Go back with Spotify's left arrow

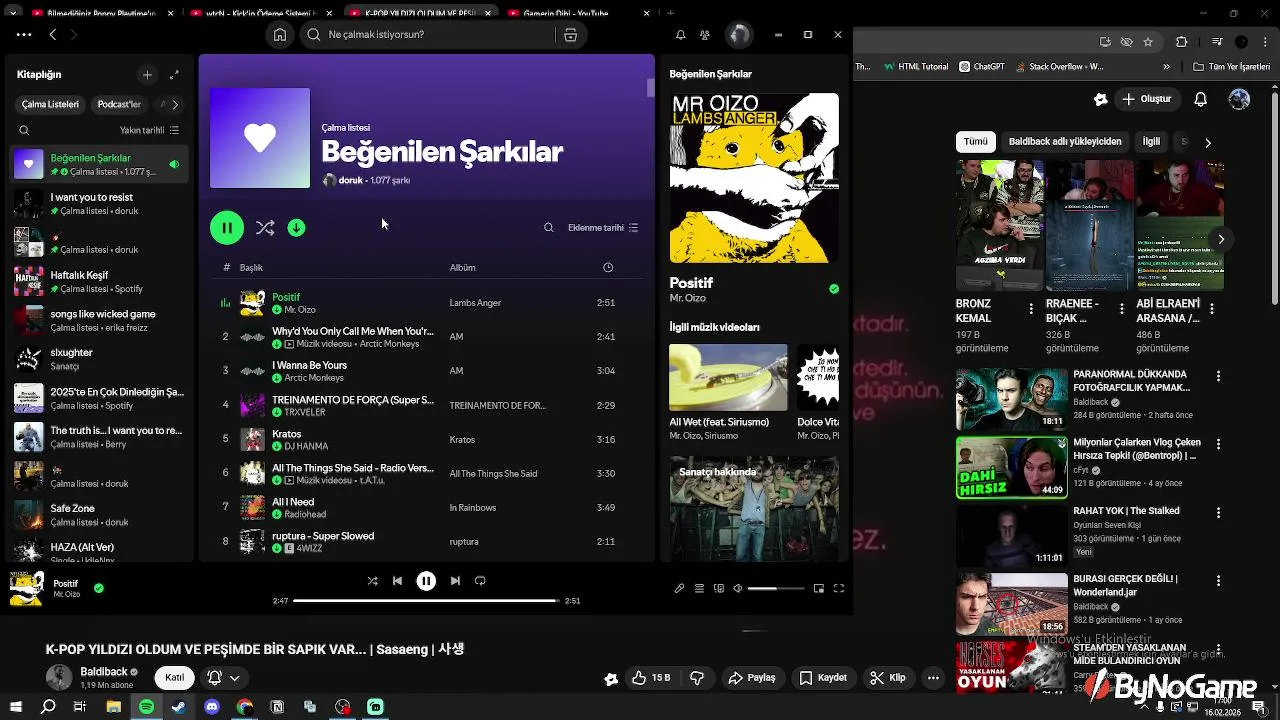(53, 34)
